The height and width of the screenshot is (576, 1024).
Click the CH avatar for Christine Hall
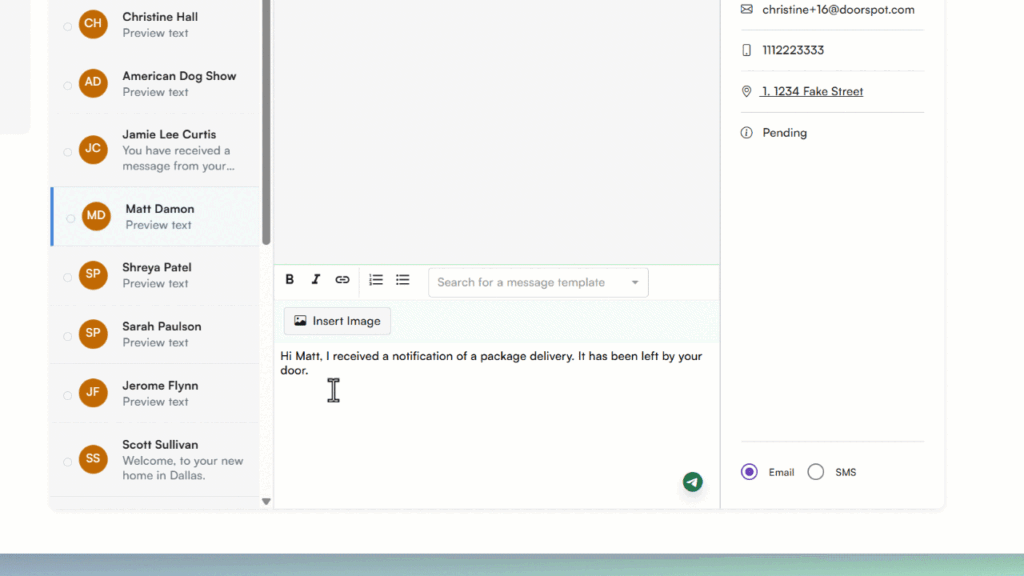[x=93, y=23]
